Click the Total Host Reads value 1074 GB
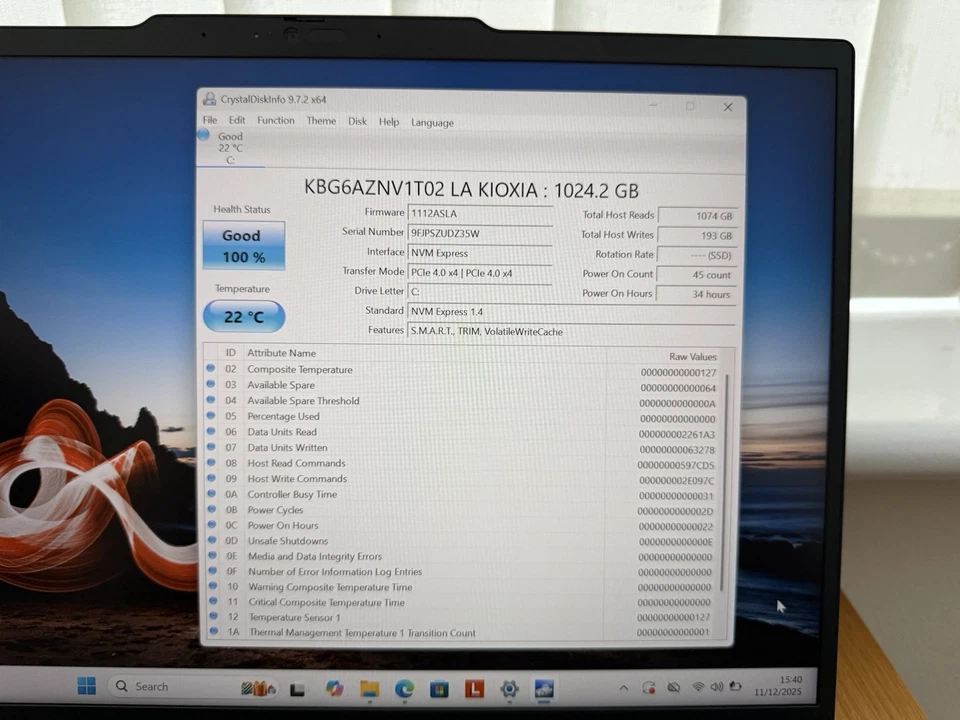This screenshot has width=960, height=720. pos(697,216)
